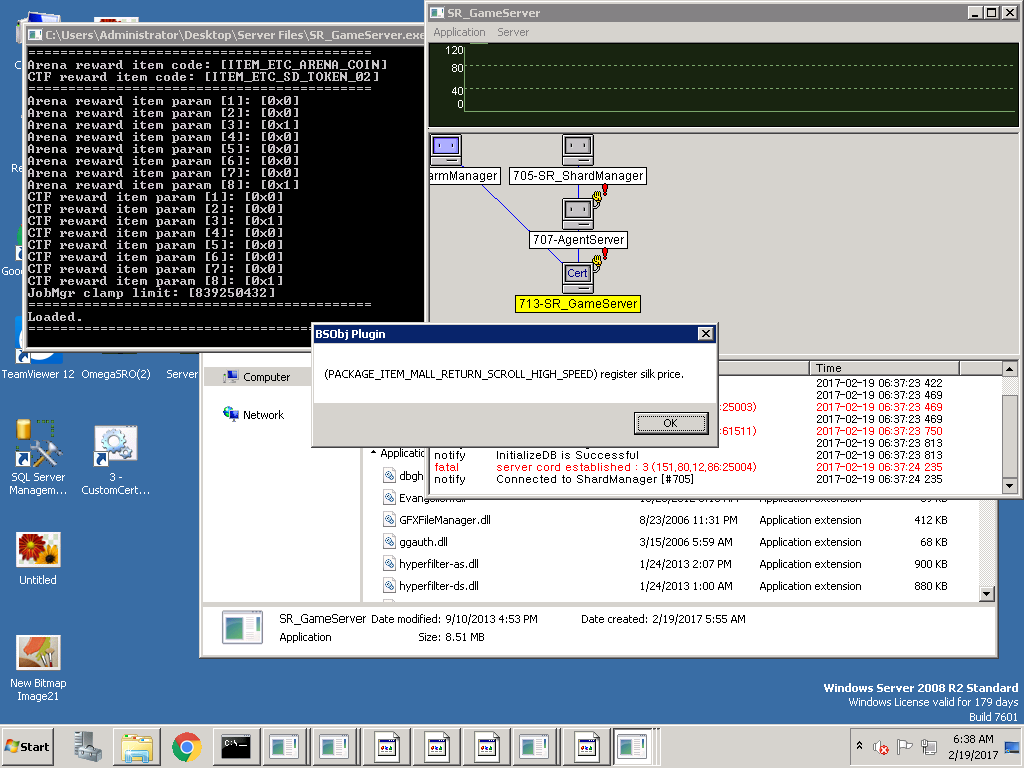This screenshot has width=1024, height=768.
Task: Select the SQL Server Management Studio desktop shortcut
Action: [x=38, y=458]
